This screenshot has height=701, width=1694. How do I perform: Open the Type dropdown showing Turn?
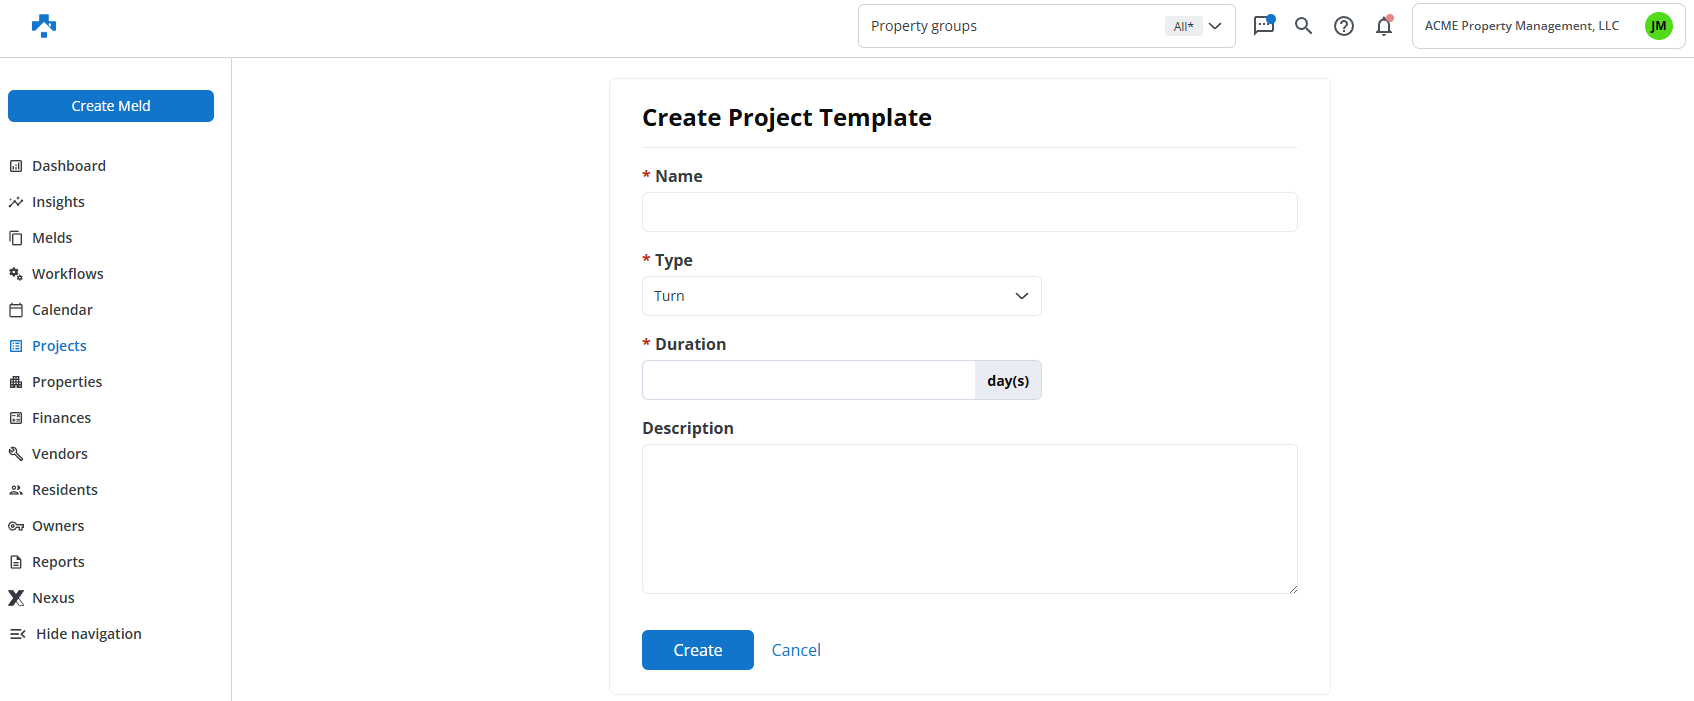click(x=841, y=296)
